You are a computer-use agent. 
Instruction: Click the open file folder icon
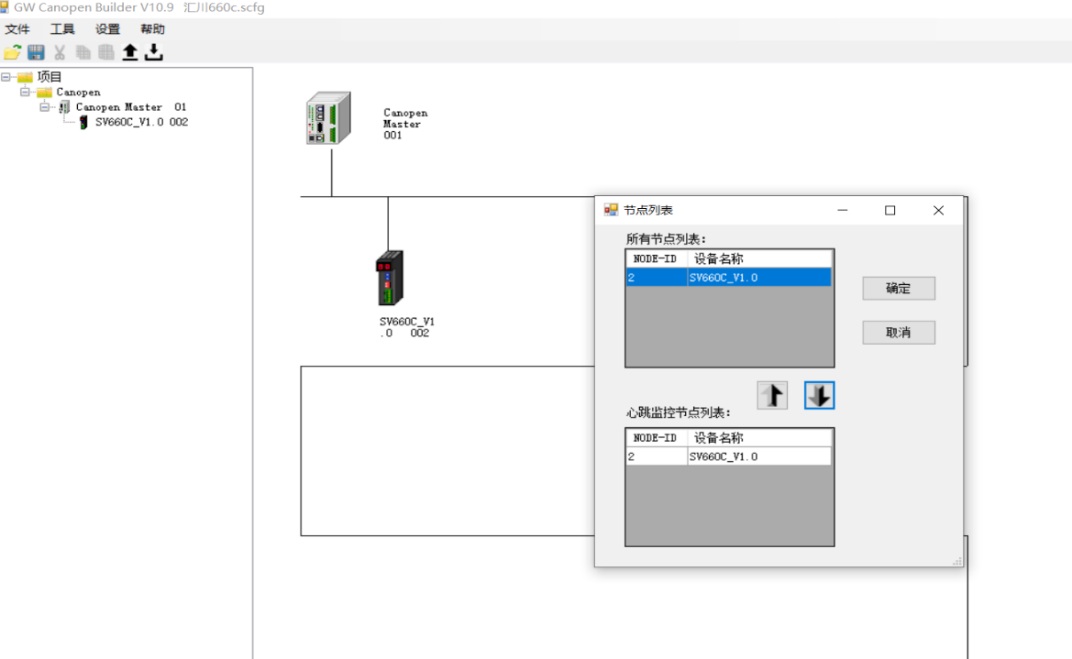12,52
